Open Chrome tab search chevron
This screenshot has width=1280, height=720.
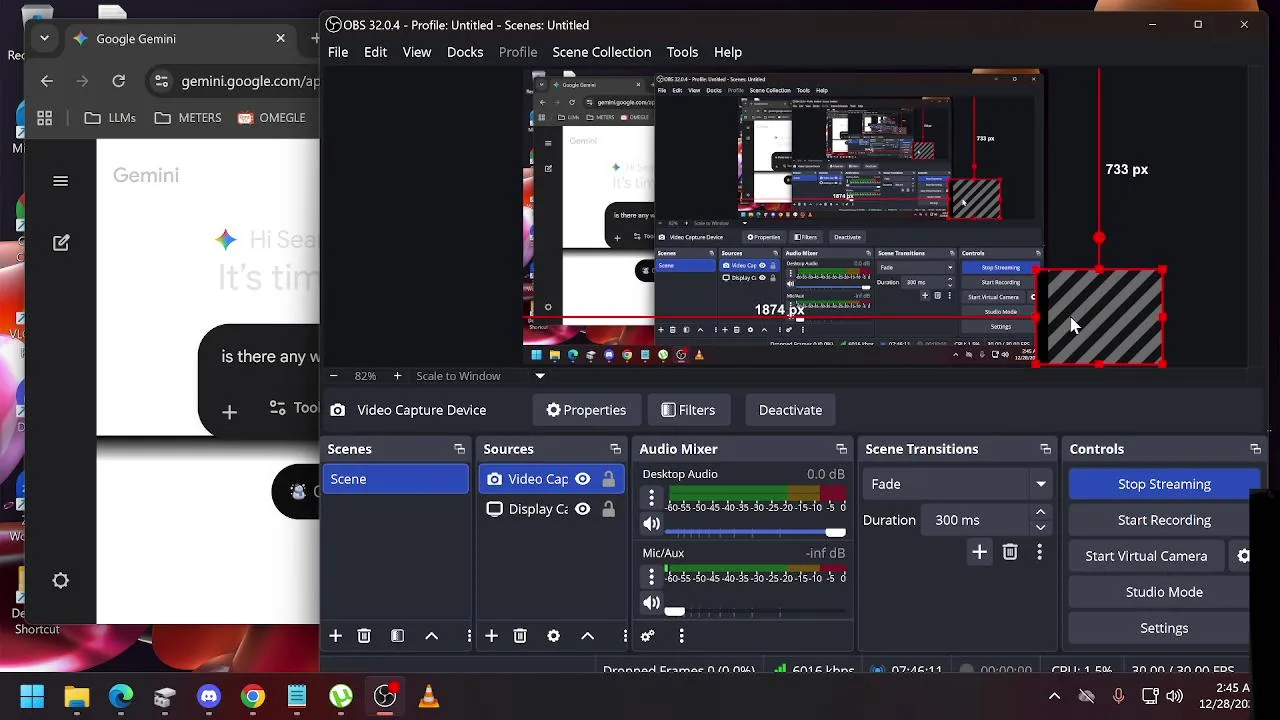pyautogui.click(x=44, y=38)
